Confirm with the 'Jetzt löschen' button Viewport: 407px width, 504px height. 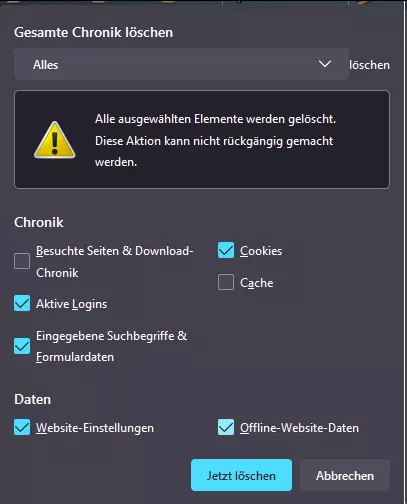pyautogui.click(x=241, y=475)
